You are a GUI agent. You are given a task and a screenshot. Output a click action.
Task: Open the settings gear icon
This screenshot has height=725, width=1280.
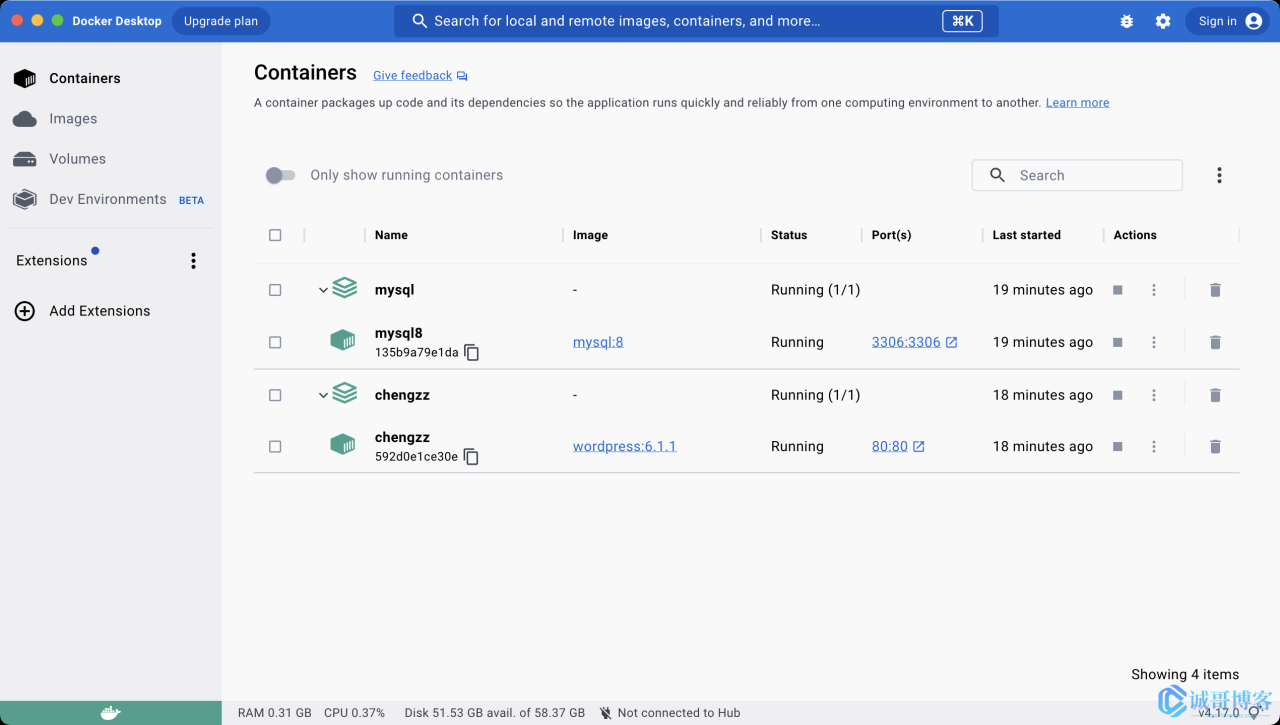1163,21
